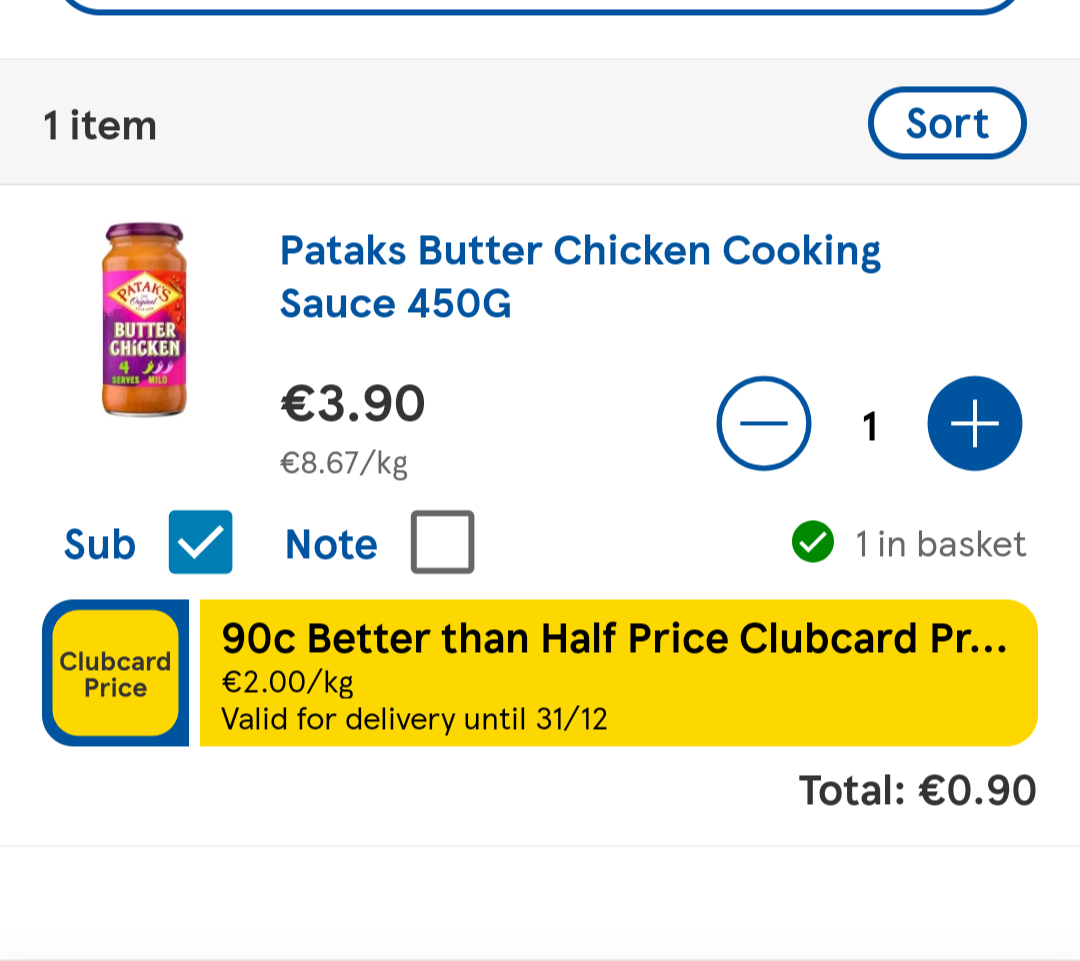
Task: Click the "1 in basket" status text
Action: [940, 544]
